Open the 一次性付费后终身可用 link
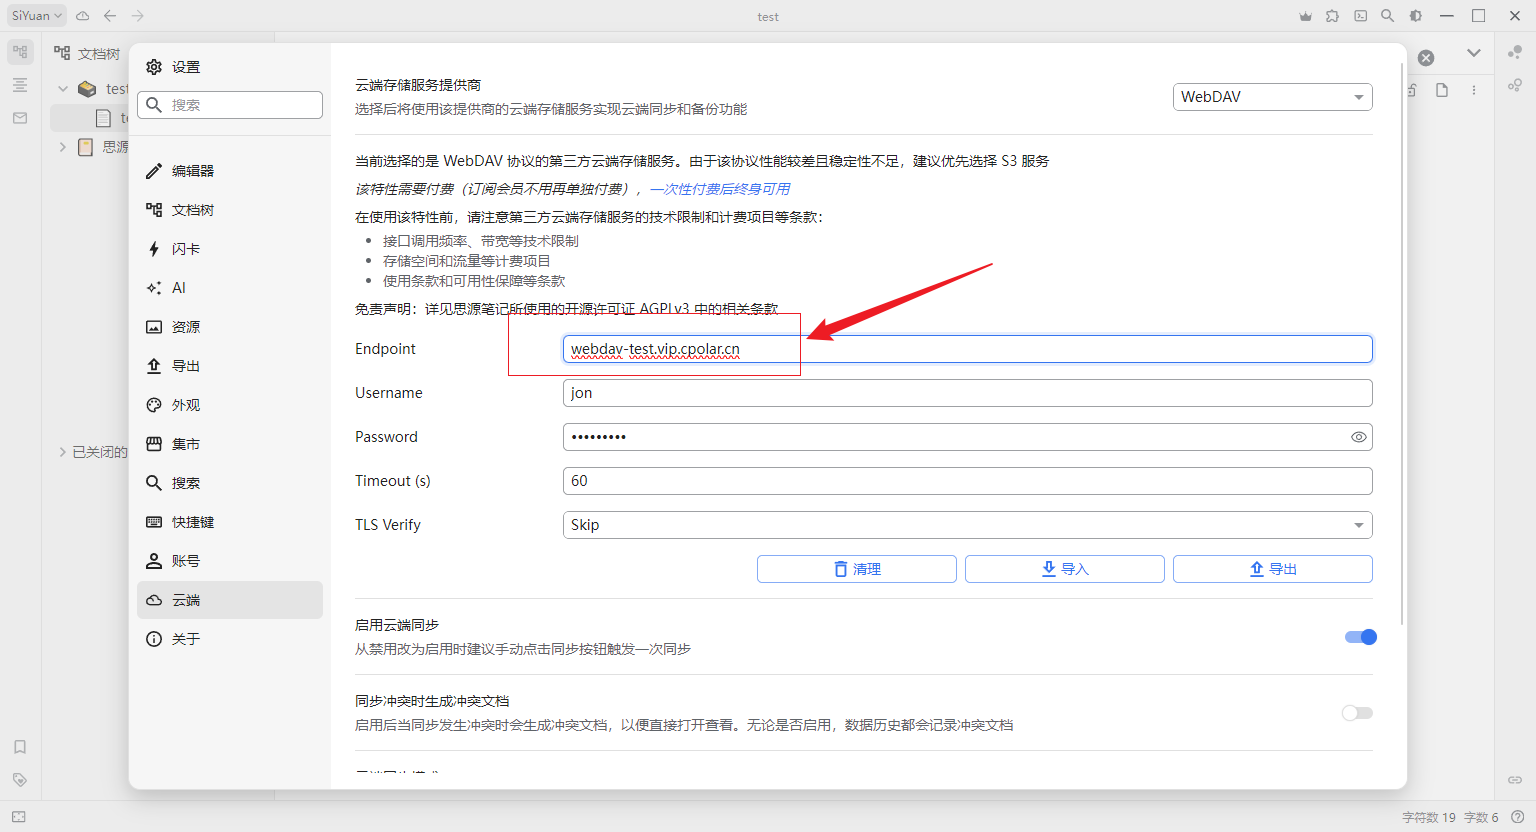This screenshot has width=1536, height=832. [x=720, y=189]
